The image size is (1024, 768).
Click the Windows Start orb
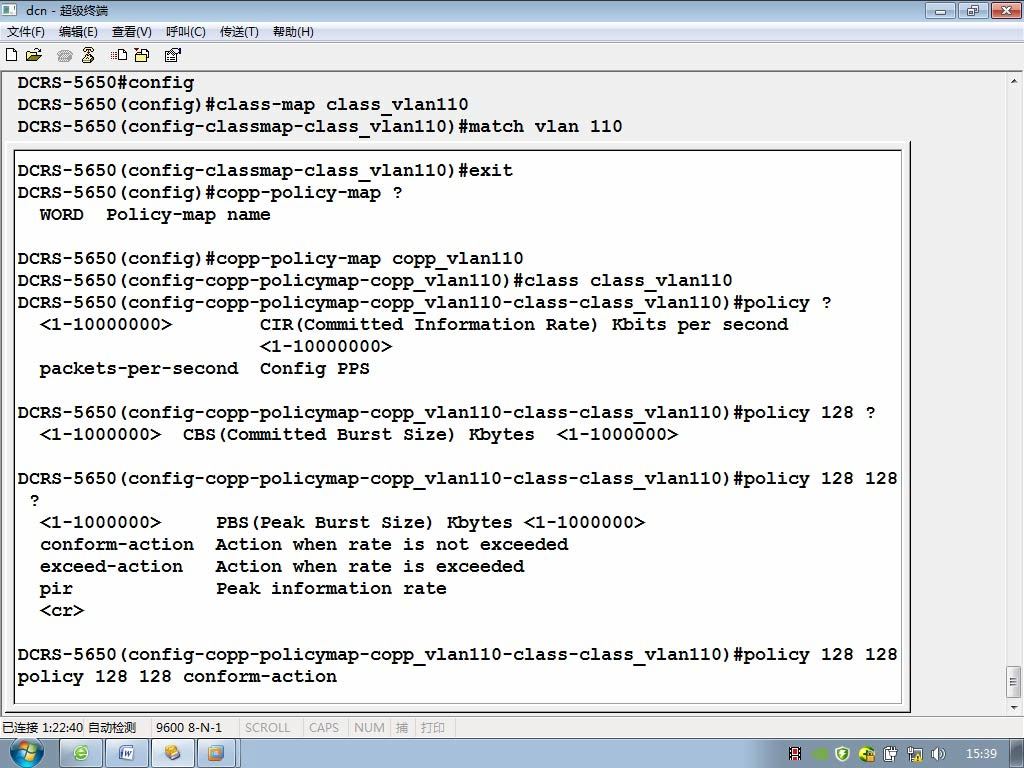[x=26, y=753]
